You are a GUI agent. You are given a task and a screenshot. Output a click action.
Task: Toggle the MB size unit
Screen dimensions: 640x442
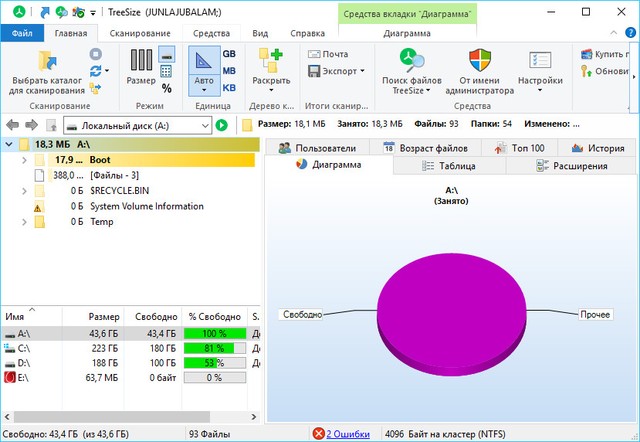[229, 71]
